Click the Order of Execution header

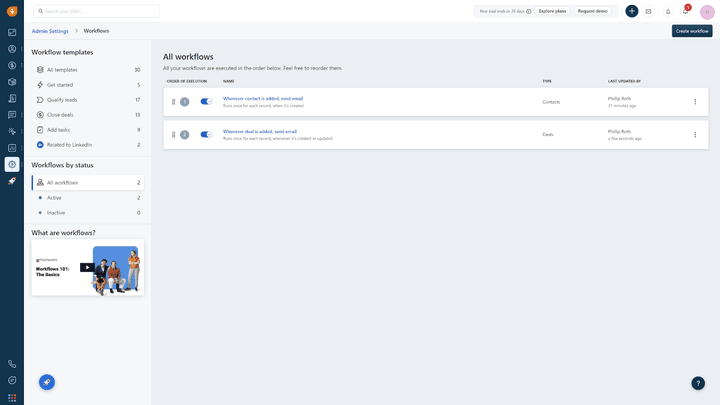[187, 81]
